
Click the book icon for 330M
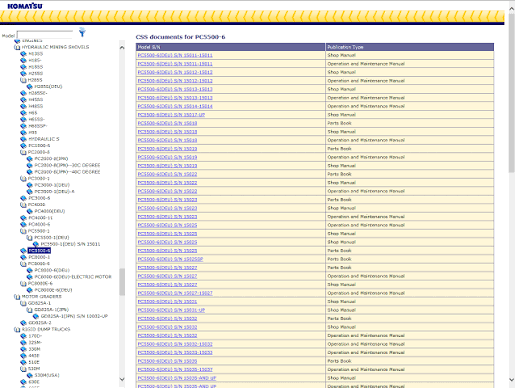(23, 349)
